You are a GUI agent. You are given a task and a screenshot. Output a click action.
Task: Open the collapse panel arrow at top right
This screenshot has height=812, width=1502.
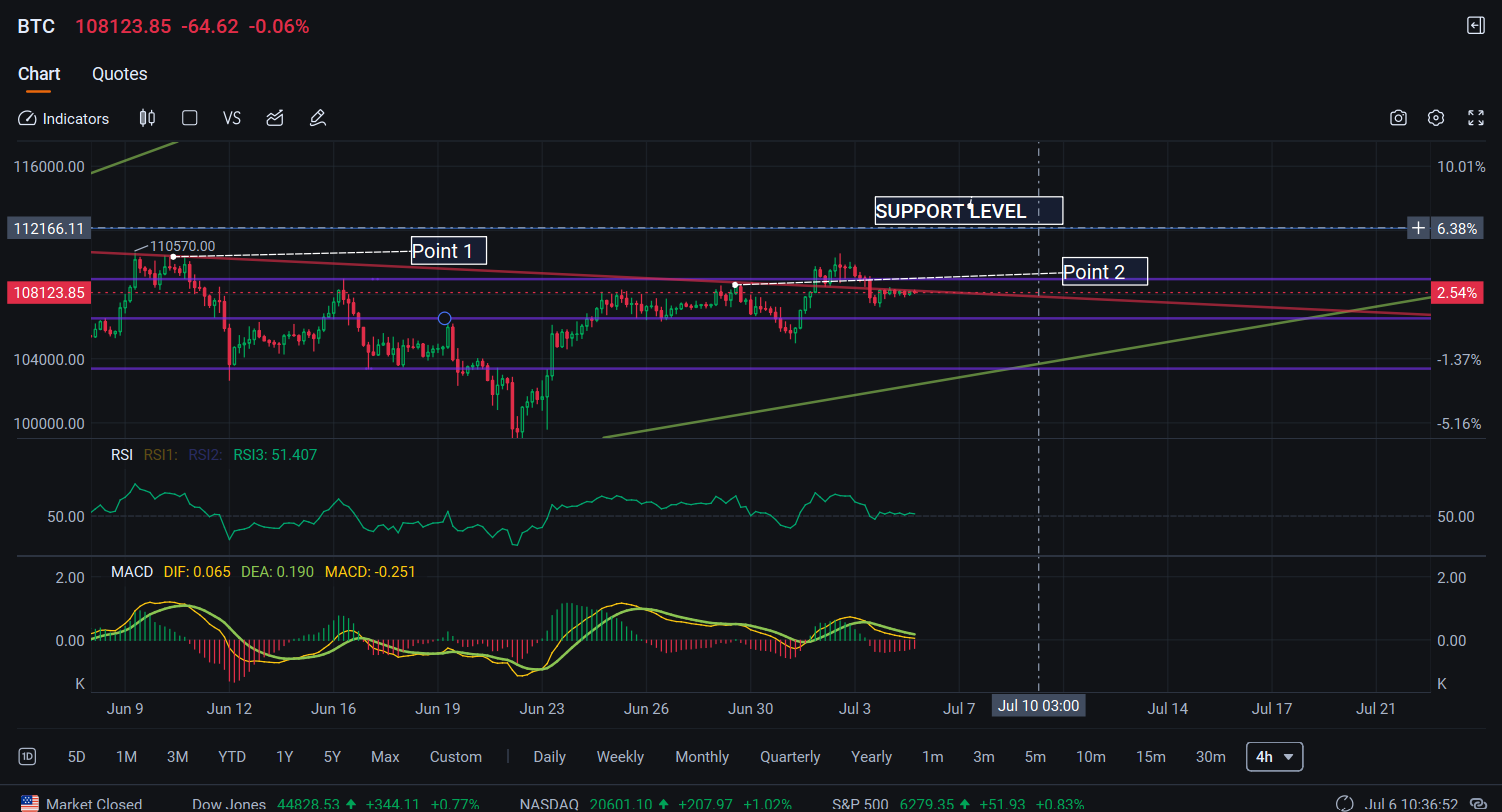coord(1476,25)
